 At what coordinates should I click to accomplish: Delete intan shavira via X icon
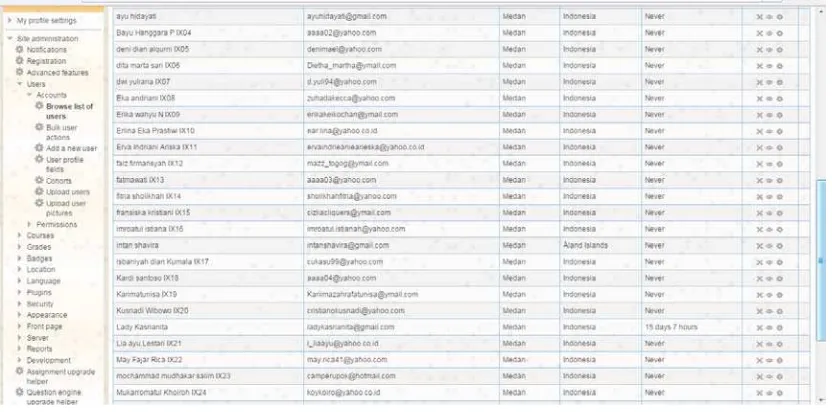[759, 246]
